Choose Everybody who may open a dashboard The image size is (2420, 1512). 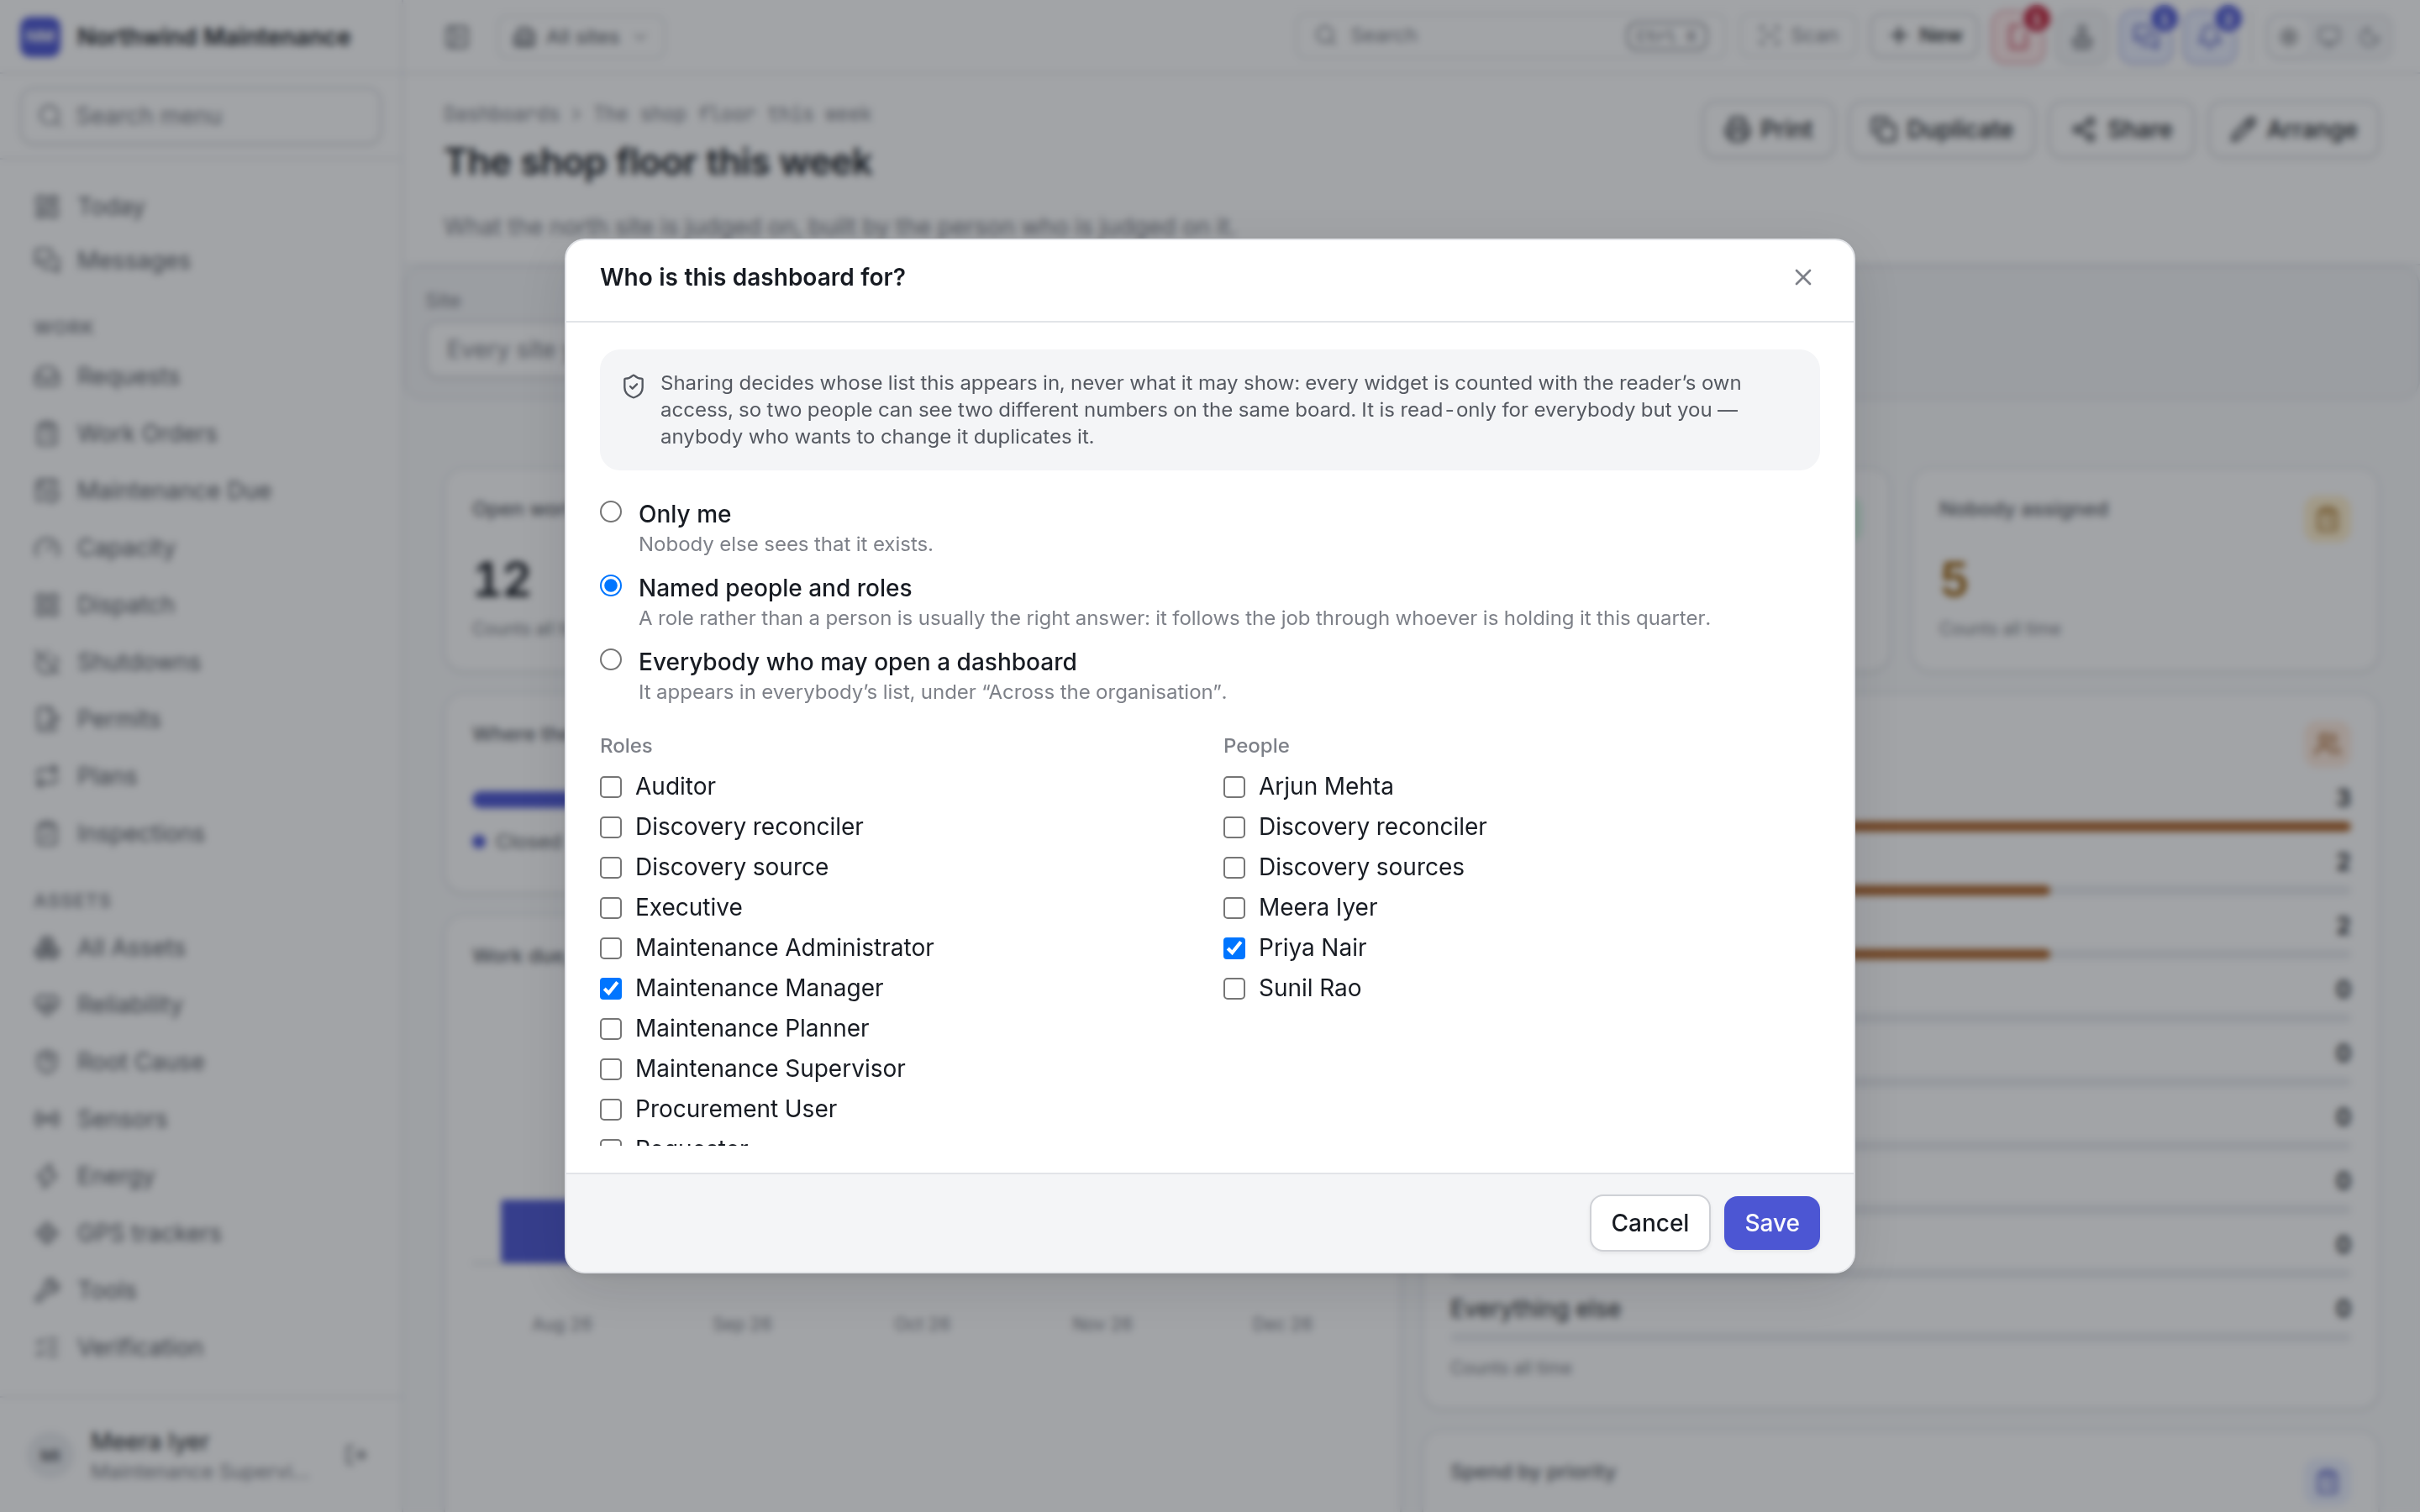pyautogui.click(x=611, y=660)
